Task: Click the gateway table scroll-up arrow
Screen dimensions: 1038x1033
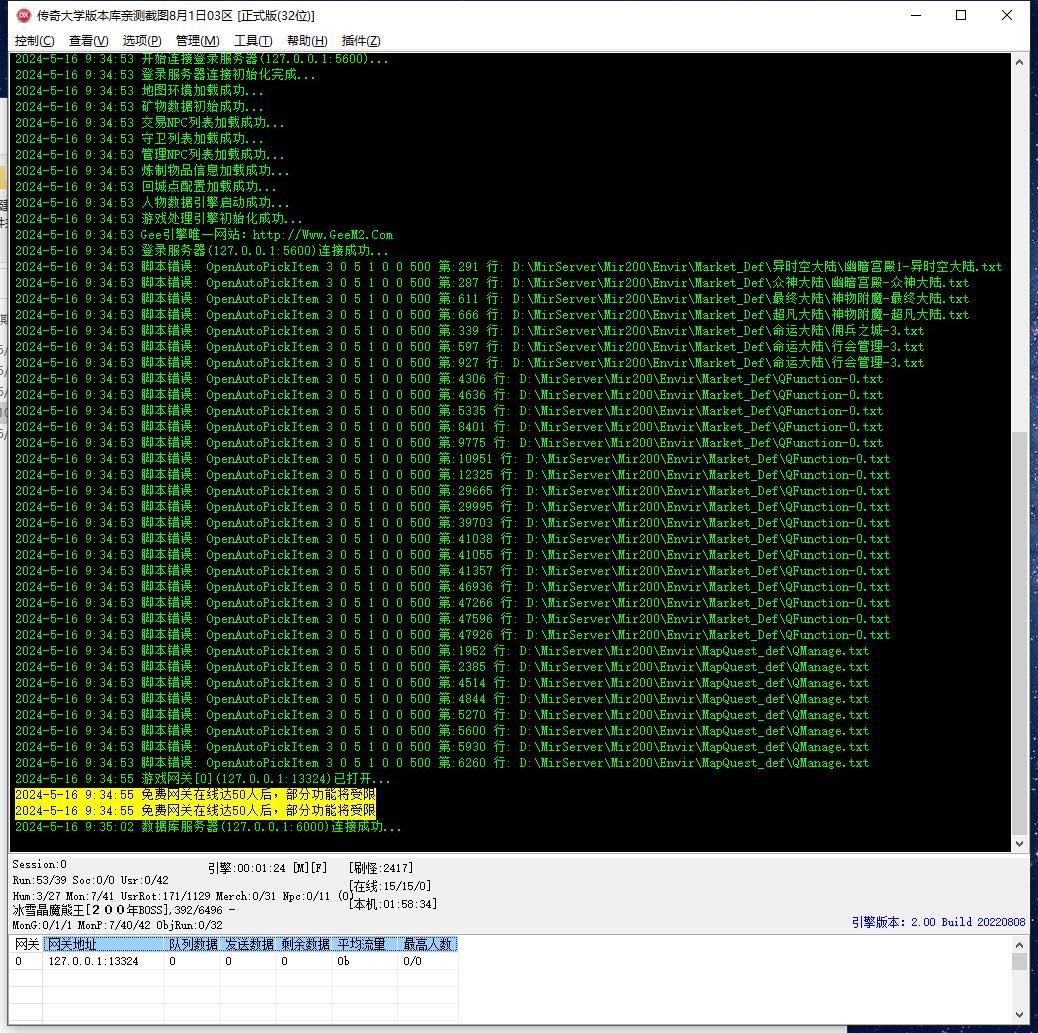Action: 1019,945
